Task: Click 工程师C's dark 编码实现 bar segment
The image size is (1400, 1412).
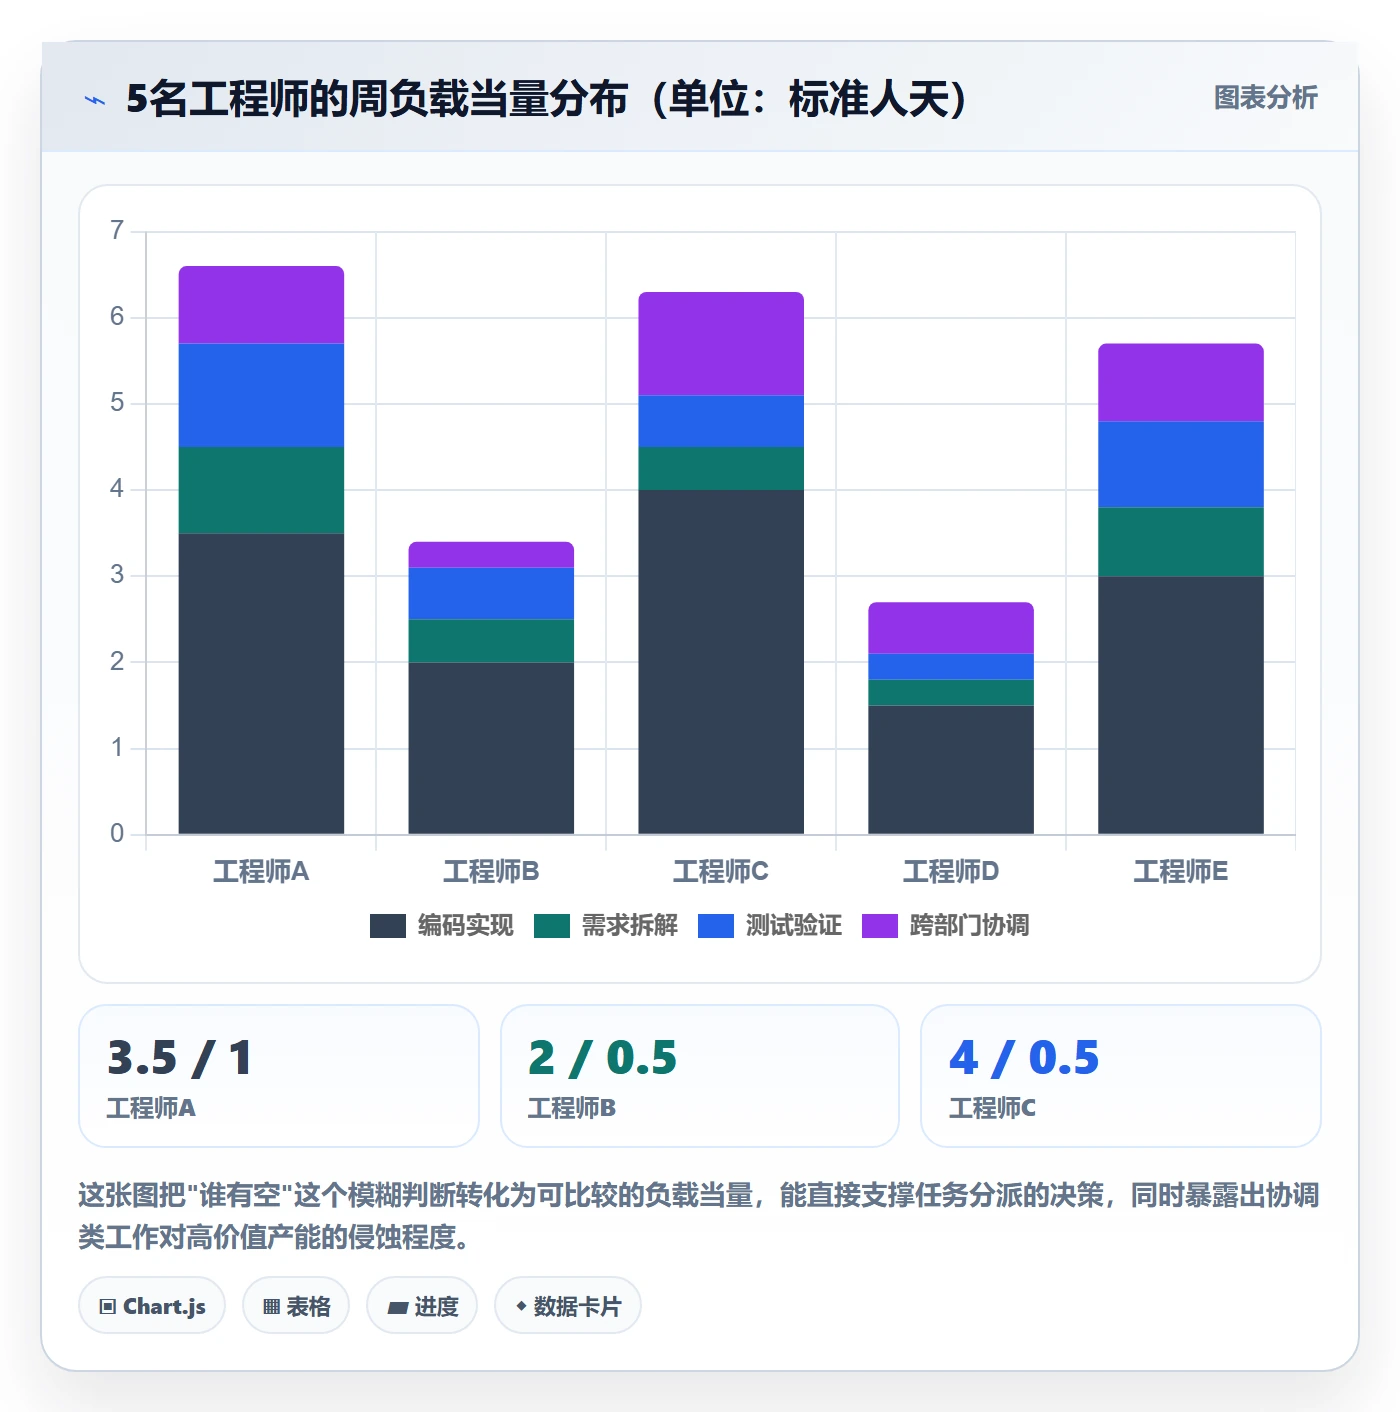Action: pos(721,662)
